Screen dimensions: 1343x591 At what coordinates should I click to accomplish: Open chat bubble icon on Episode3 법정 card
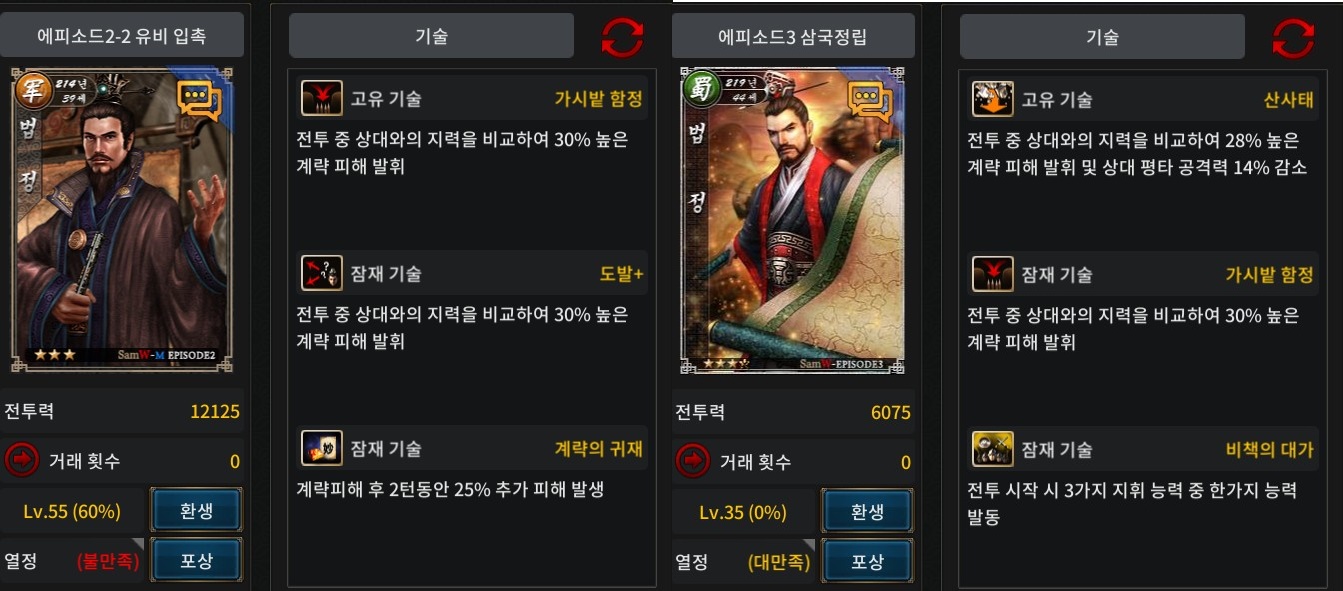870,101
